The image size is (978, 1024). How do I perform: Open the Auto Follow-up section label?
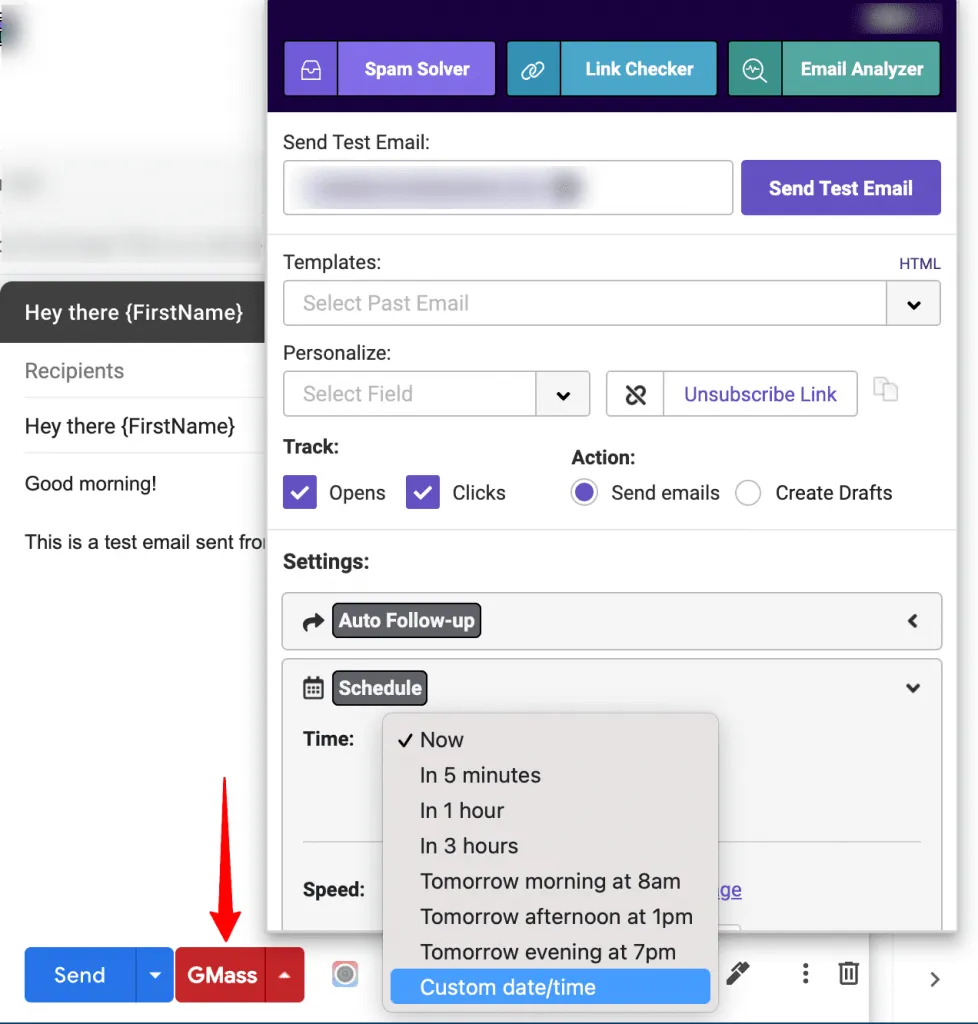point(407,620)
